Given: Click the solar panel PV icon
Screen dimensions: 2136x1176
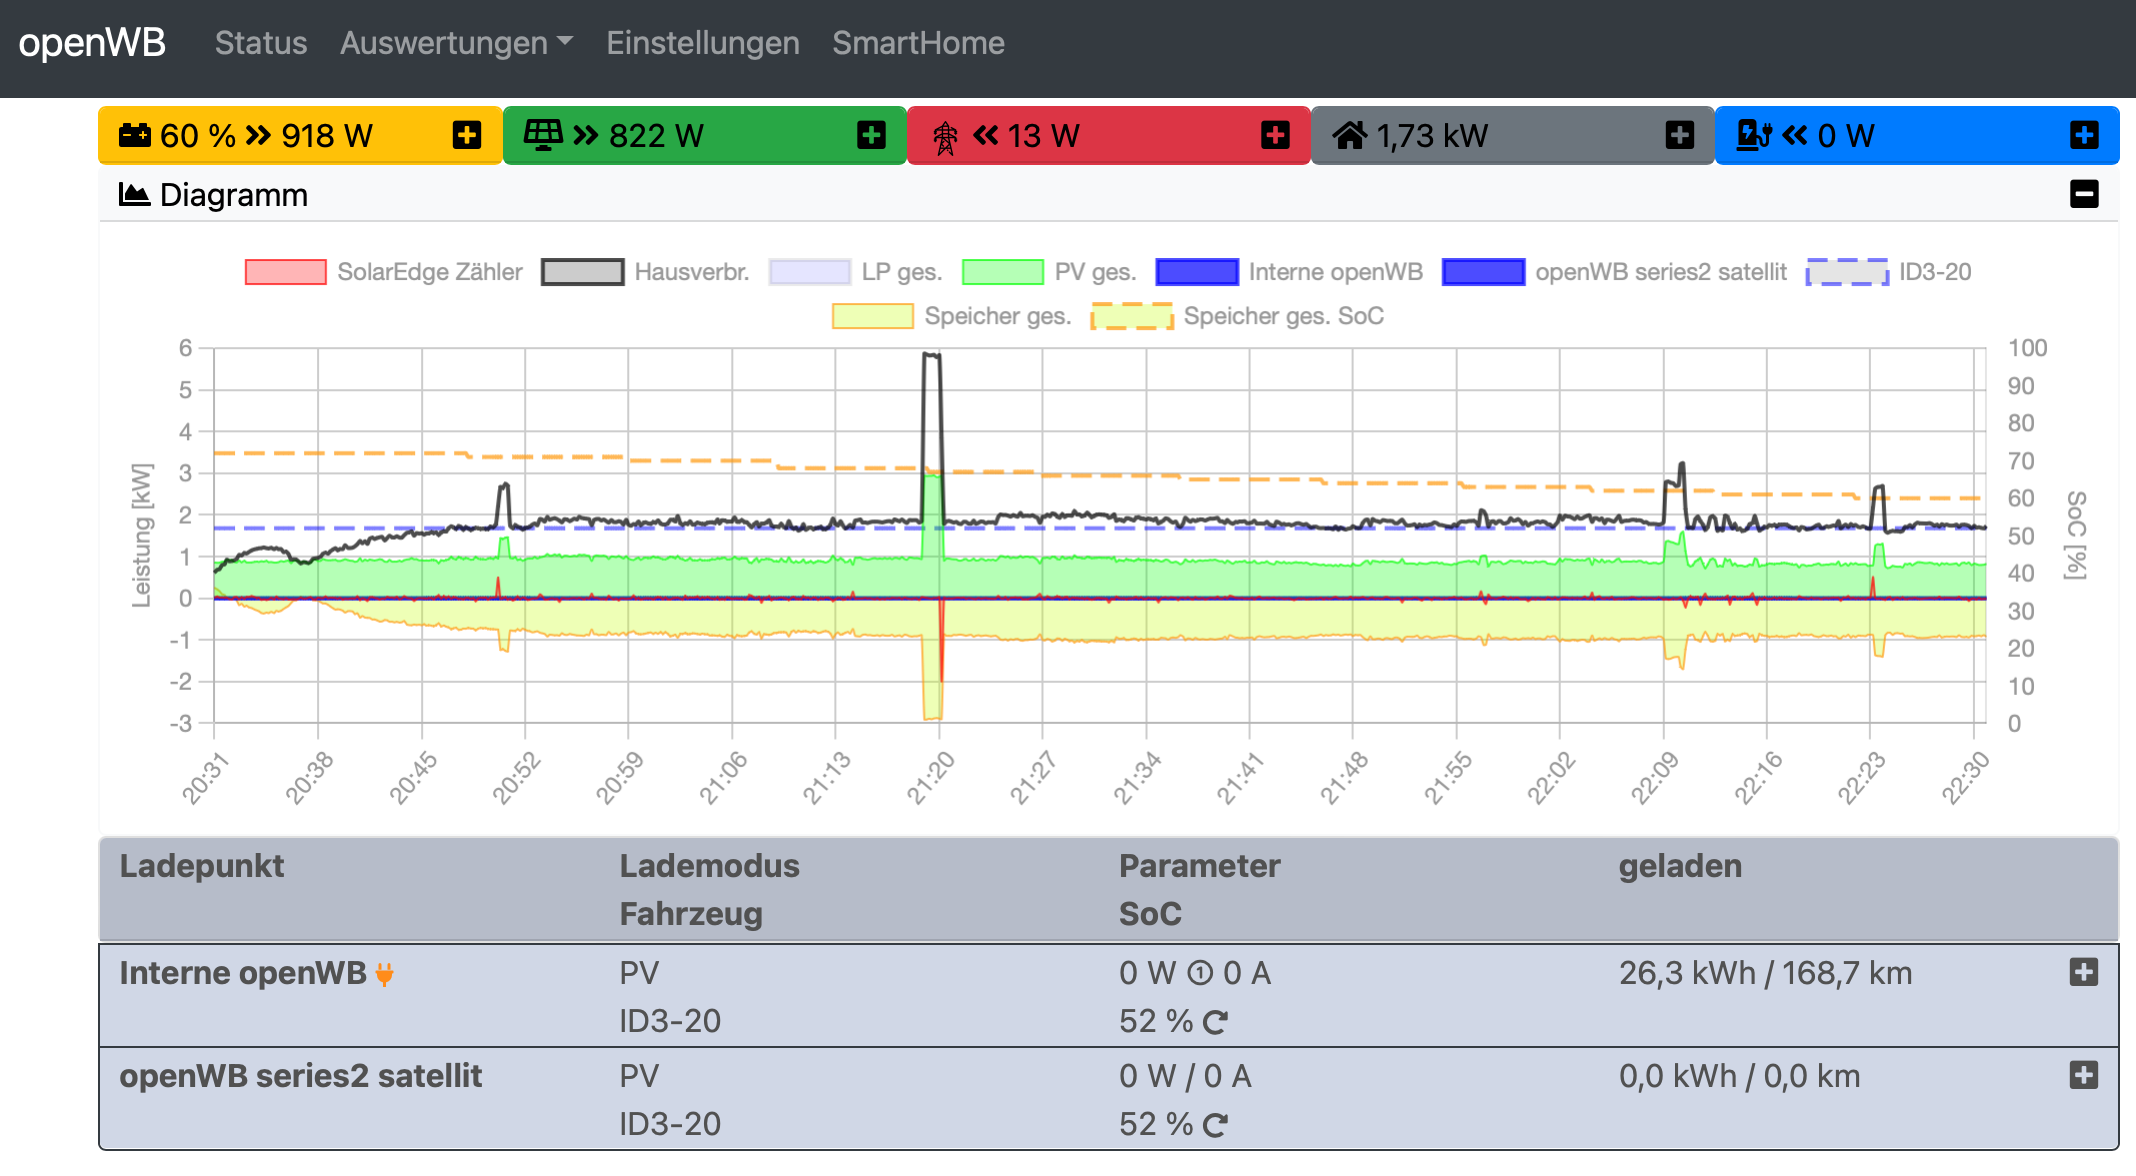Looking at the screenshot, I should [543, 135].
